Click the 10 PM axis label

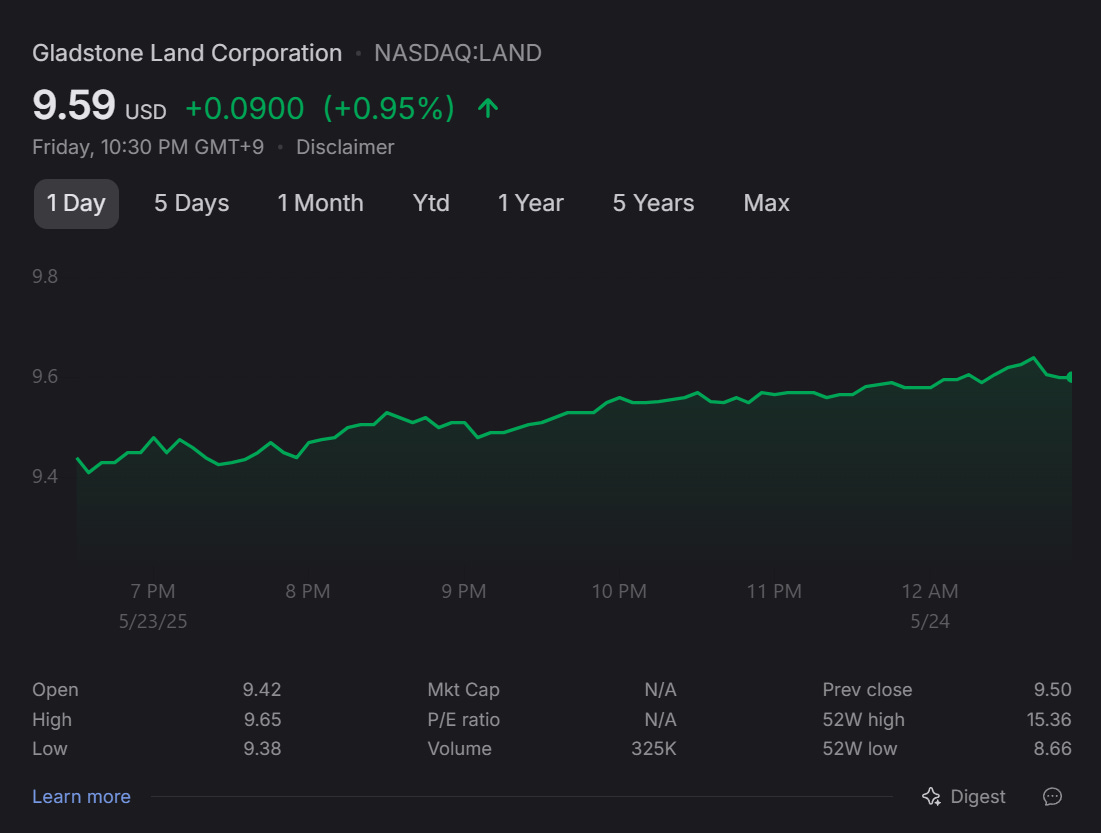click(x=619, y=591)
